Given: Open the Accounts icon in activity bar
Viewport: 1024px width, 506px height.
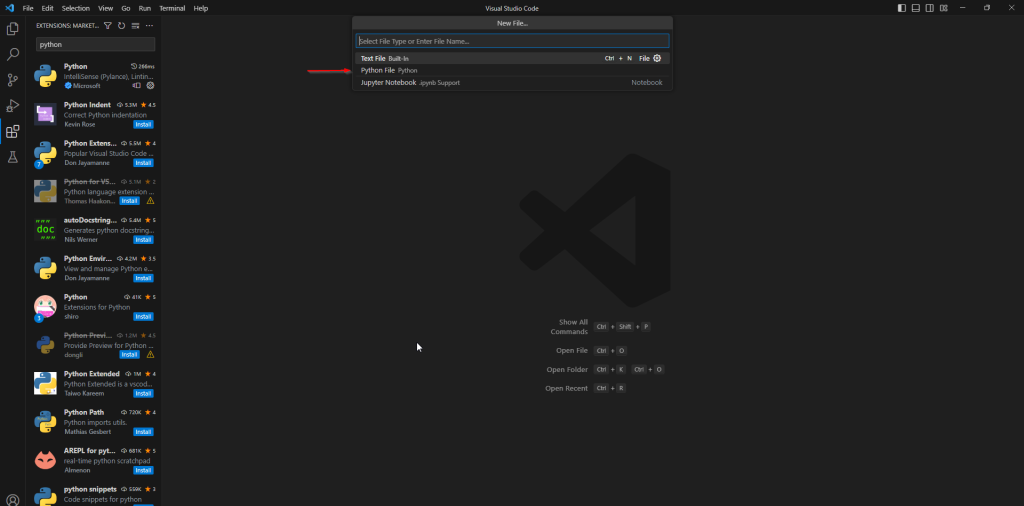Looking at the screenshot, I should [13, 499].
